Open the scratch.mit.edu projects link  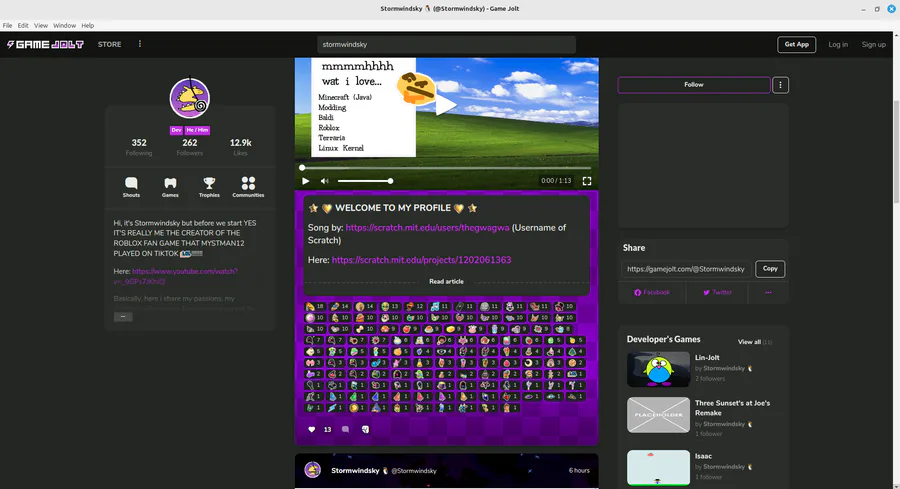pyautogui.click(x=421, y=260)
